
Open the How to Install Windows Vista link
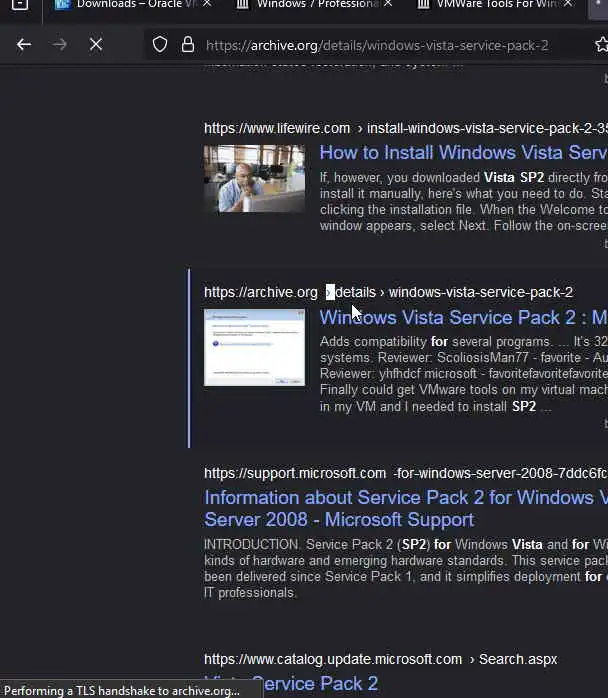point(463,153)
